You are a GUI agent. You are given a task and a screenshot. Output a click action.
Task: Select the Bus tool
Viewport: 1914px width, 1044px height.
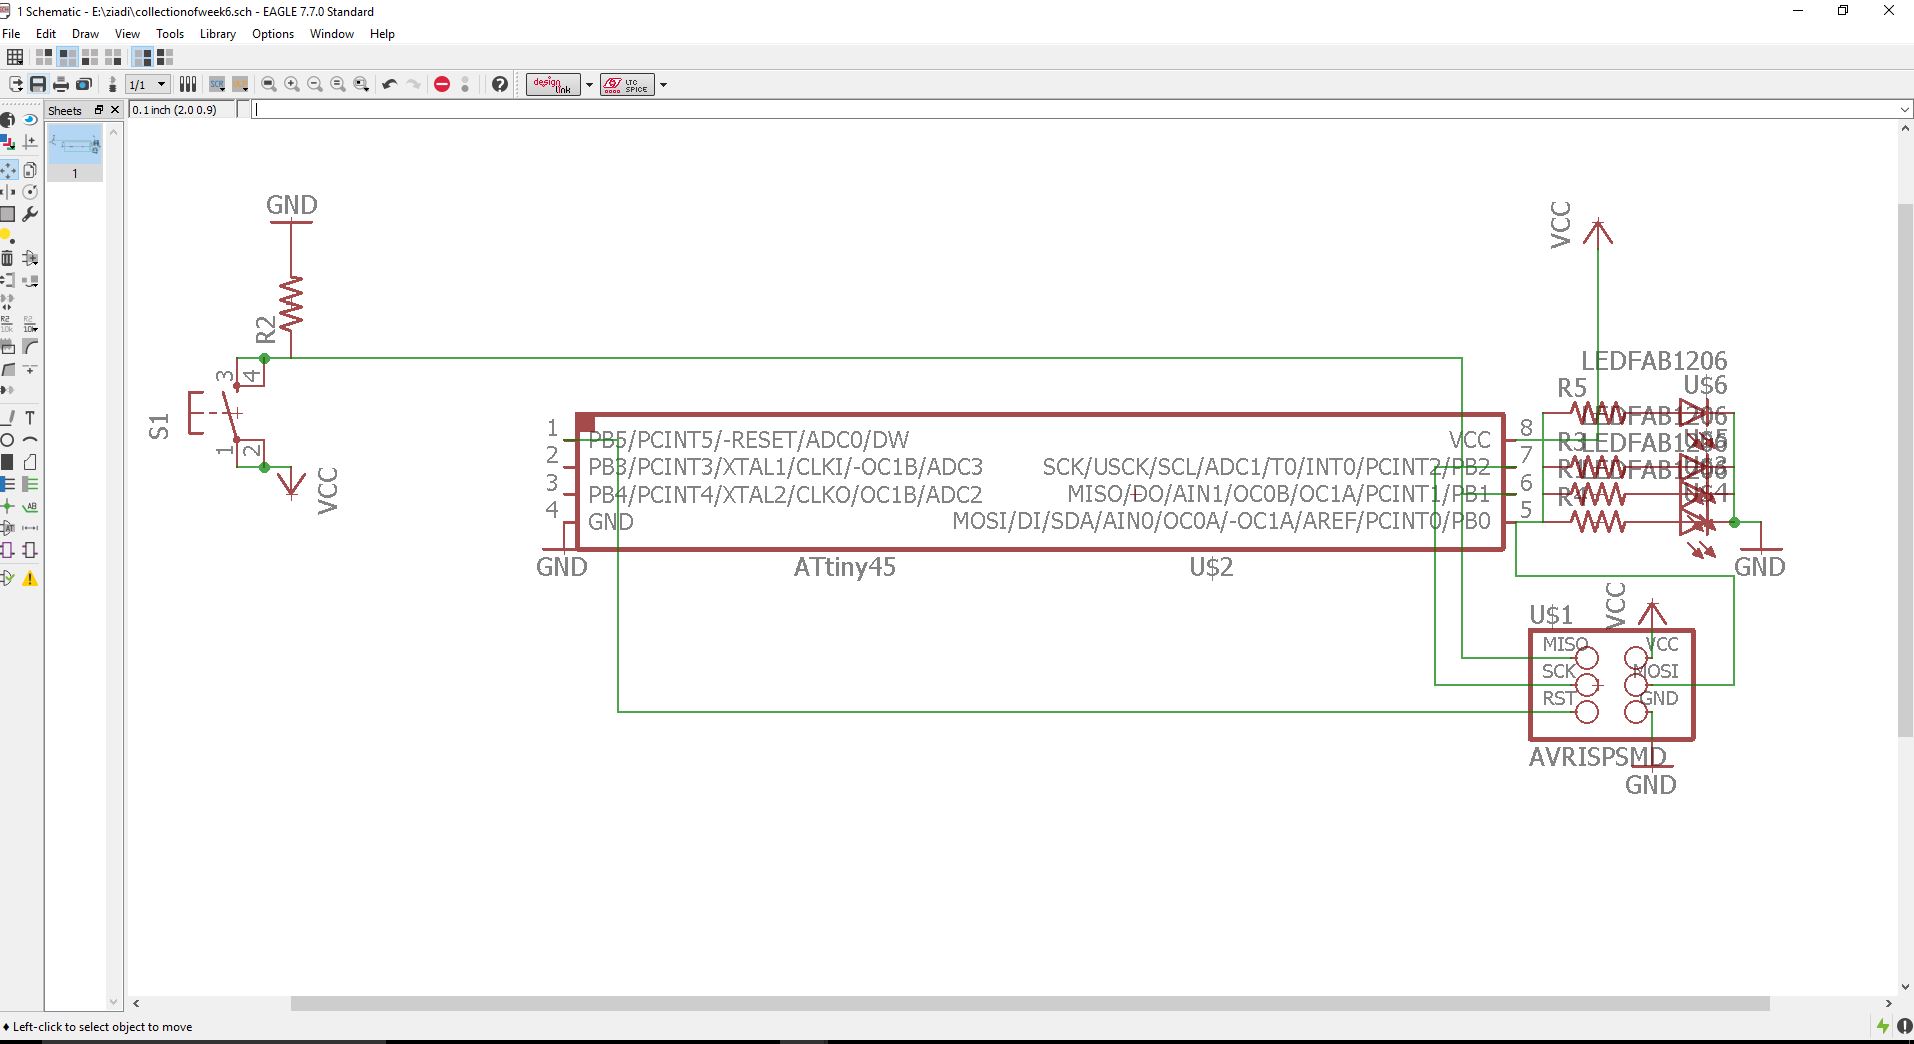pyautogui.click(x=8, y=484)
